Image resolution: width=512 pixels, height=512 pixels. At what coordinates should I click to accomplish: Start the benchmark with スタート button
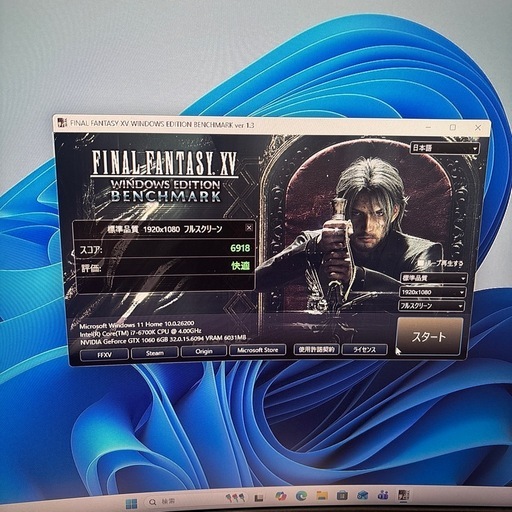click(430, 336)
